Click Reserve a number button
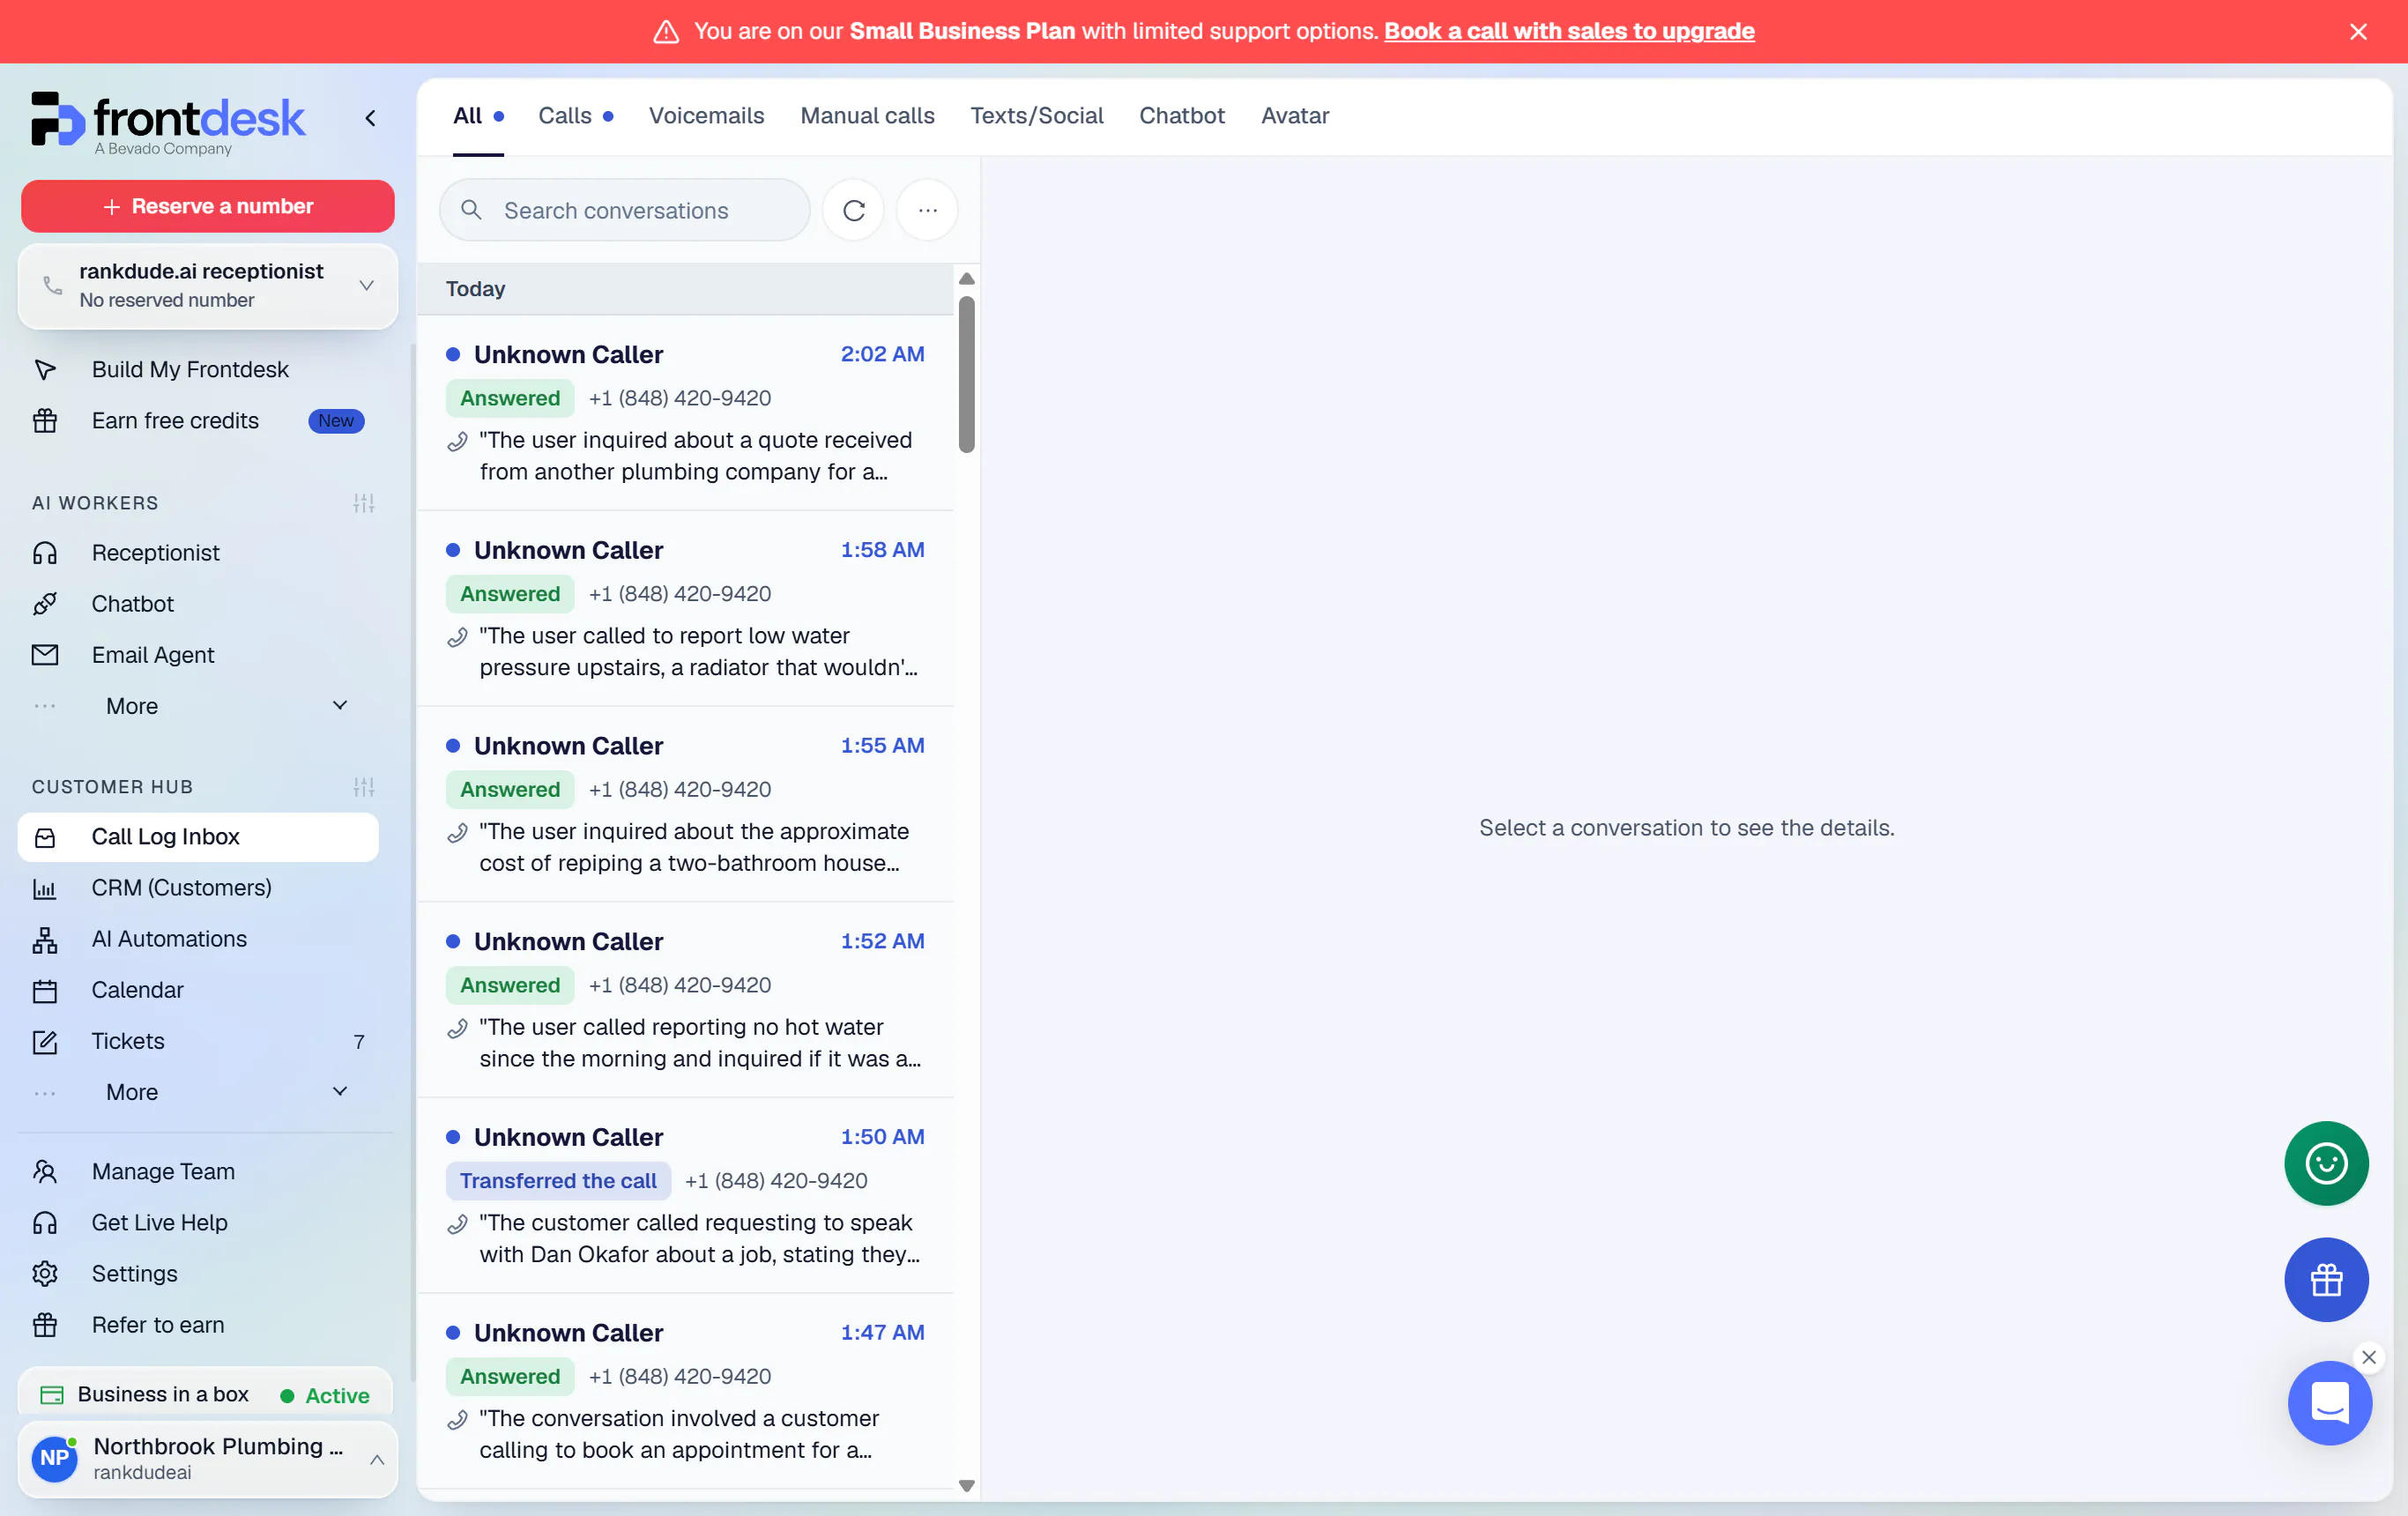Screen dimensions: 2408x1516 pyautogui.click(x=208, y=206)
